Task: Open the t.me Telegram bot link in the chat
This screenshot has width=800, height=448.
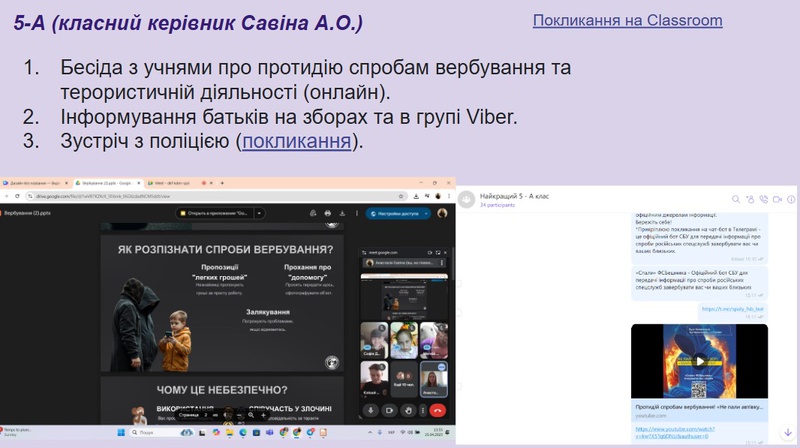Action: click(x=733, y=309)
